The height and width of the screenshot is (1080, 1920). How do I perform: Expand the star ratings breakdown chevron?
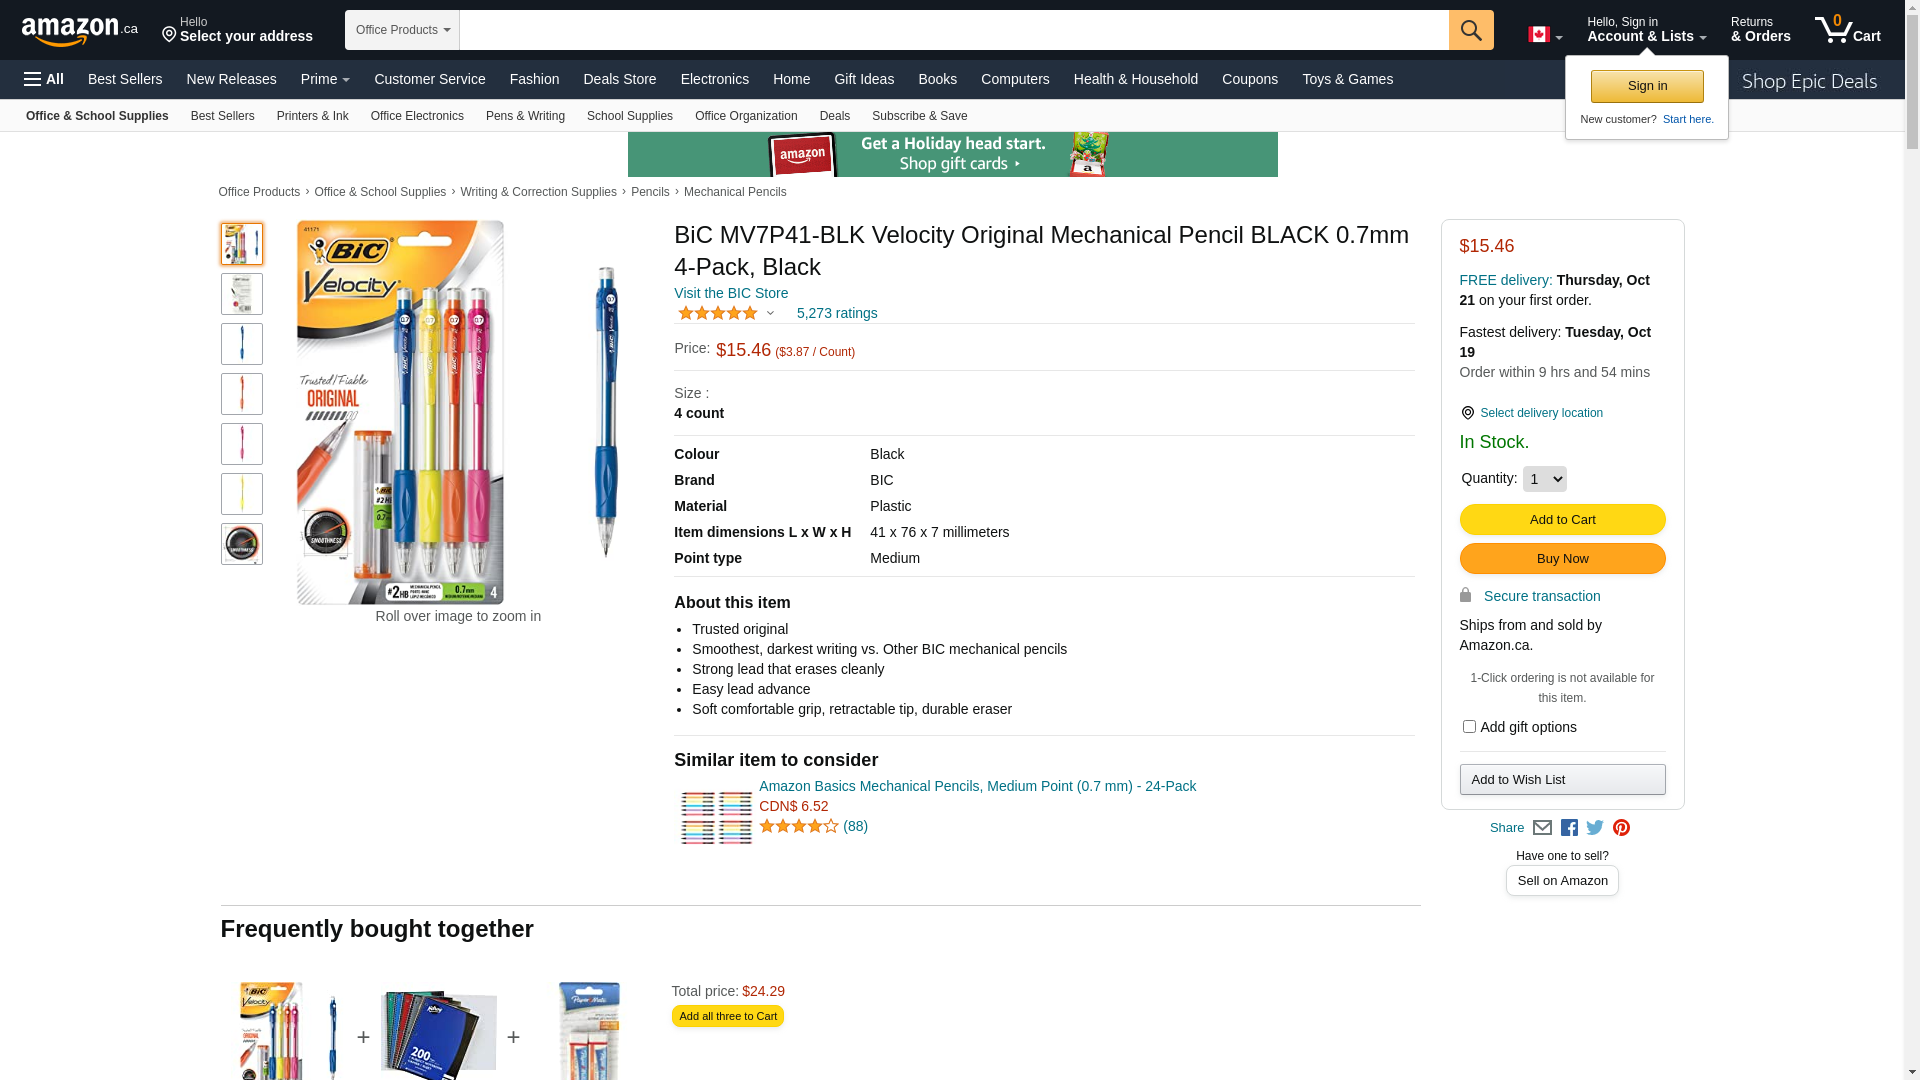(770, 313)
